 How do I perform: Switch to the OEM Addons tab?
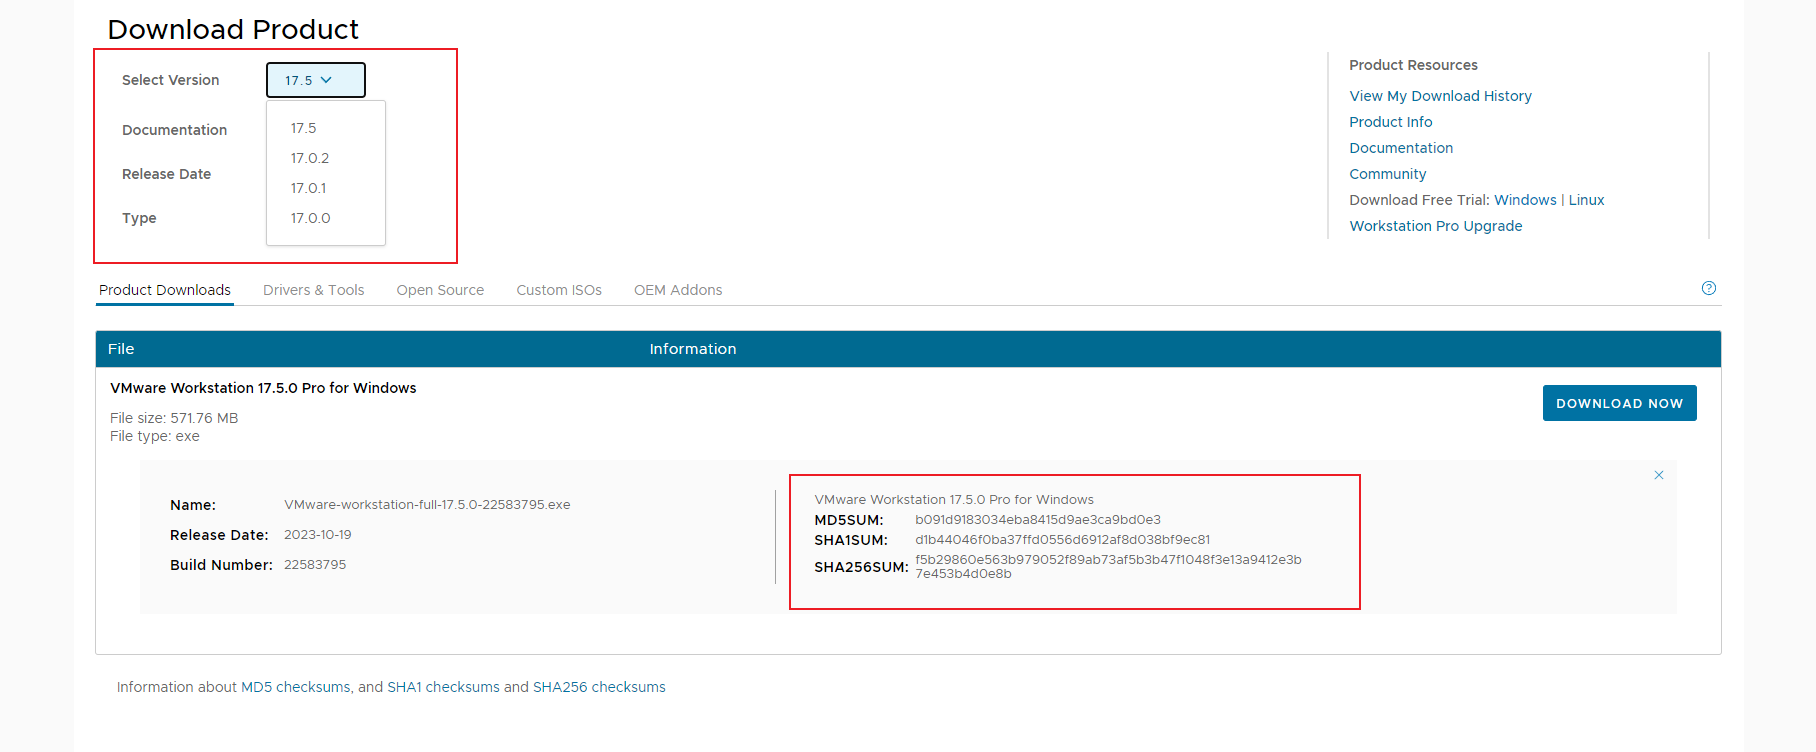tap(678, 290)
